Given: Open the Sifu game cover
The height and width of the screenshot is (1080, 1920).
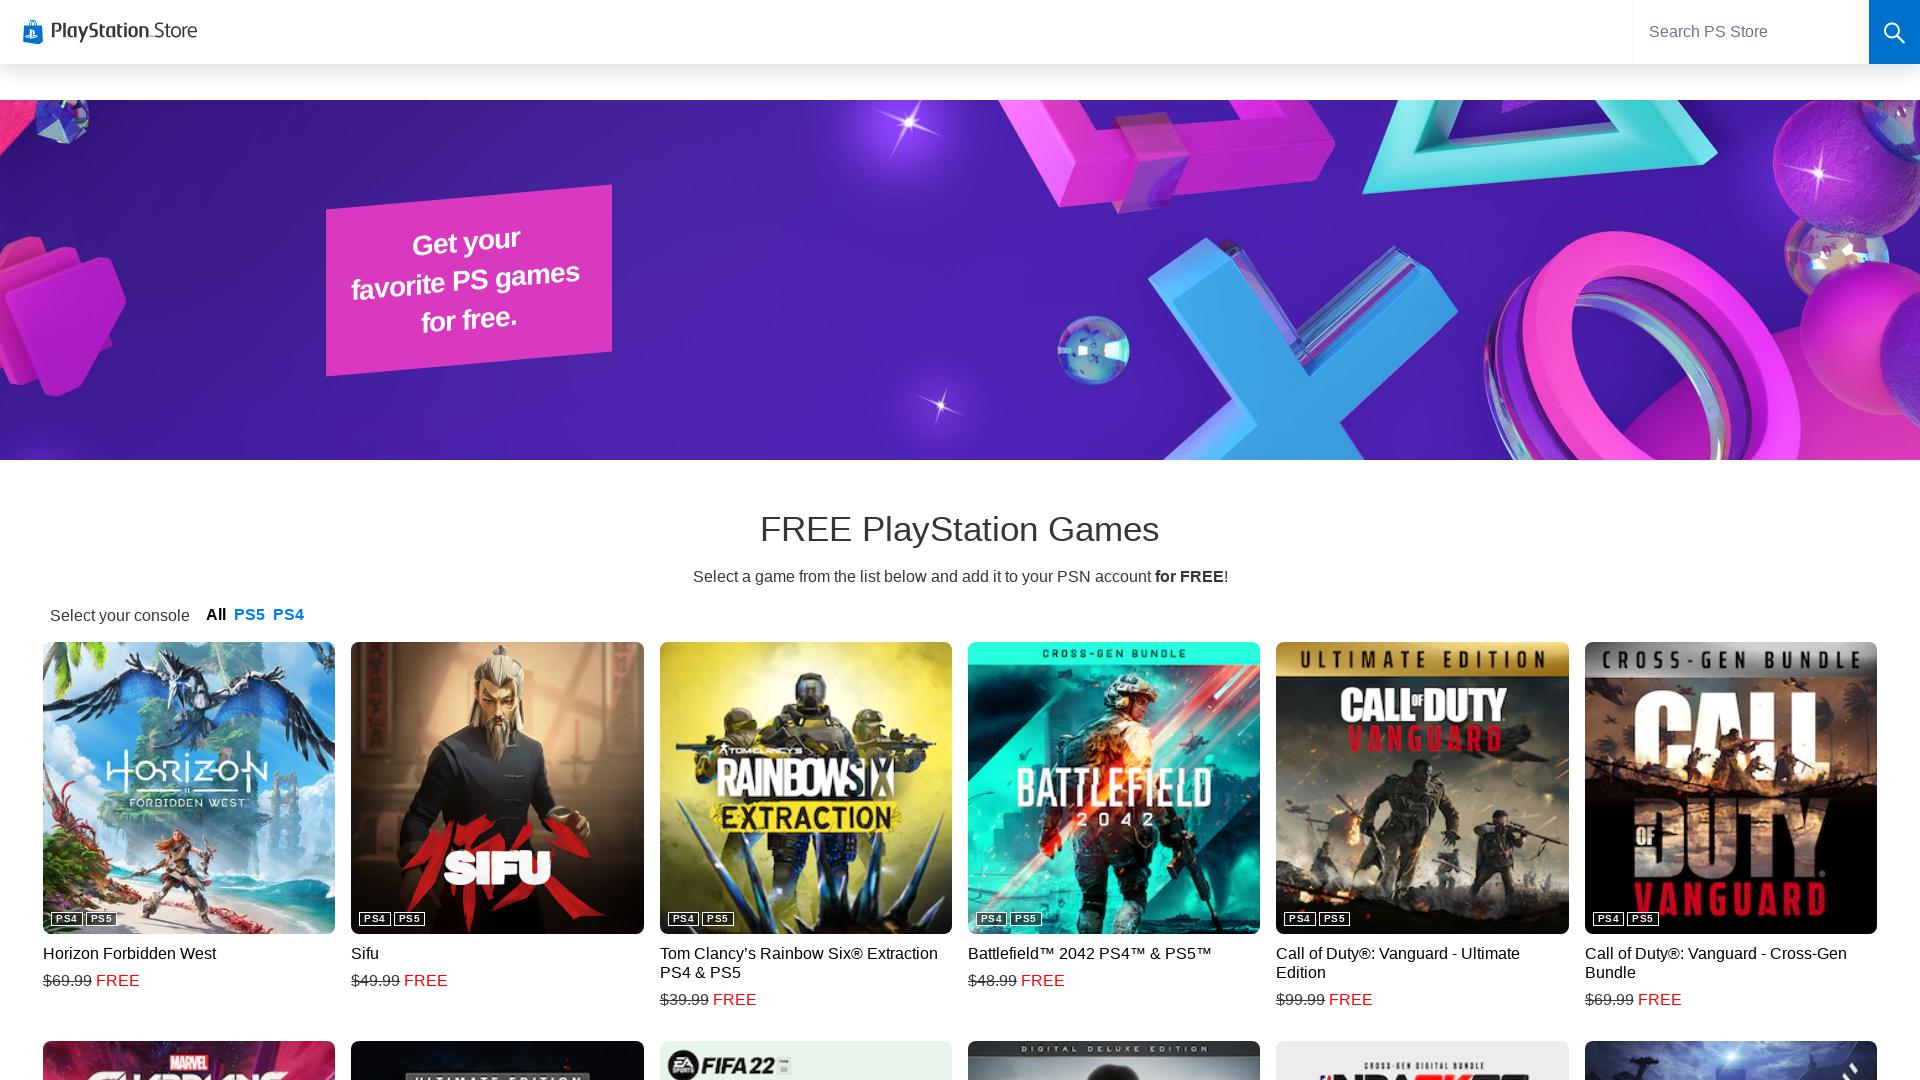Looking at the screenshot, I should pos(497,788).
